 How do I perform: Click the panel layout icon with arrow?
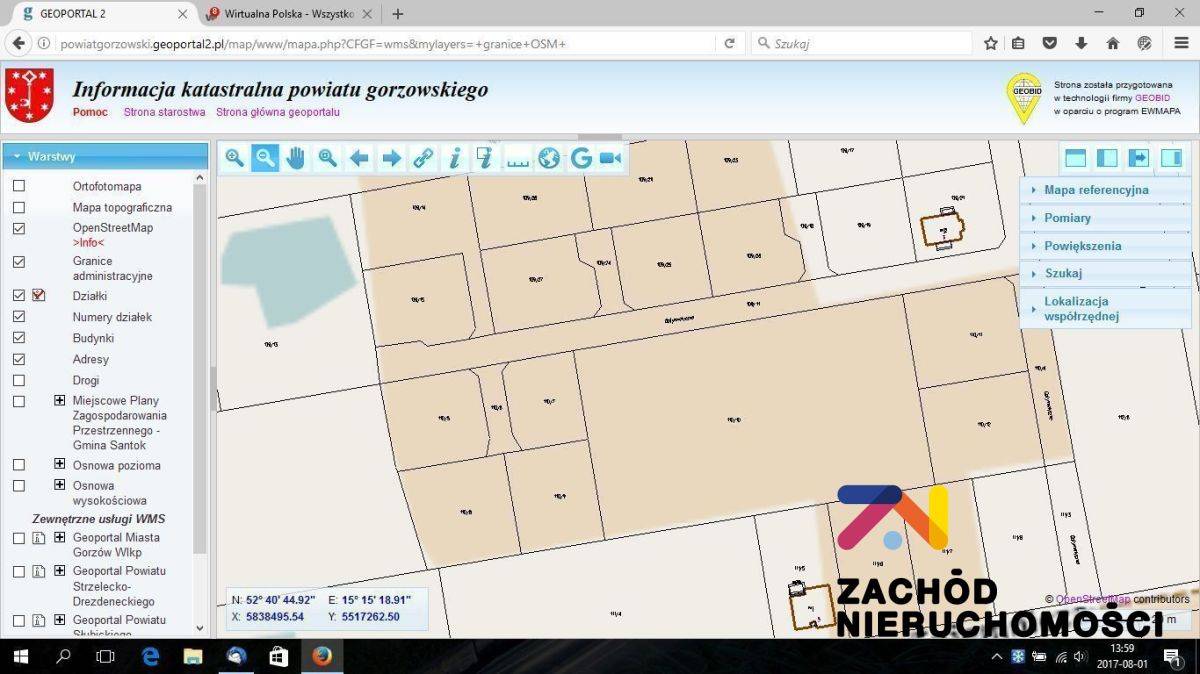click(x=1139, y=158)
